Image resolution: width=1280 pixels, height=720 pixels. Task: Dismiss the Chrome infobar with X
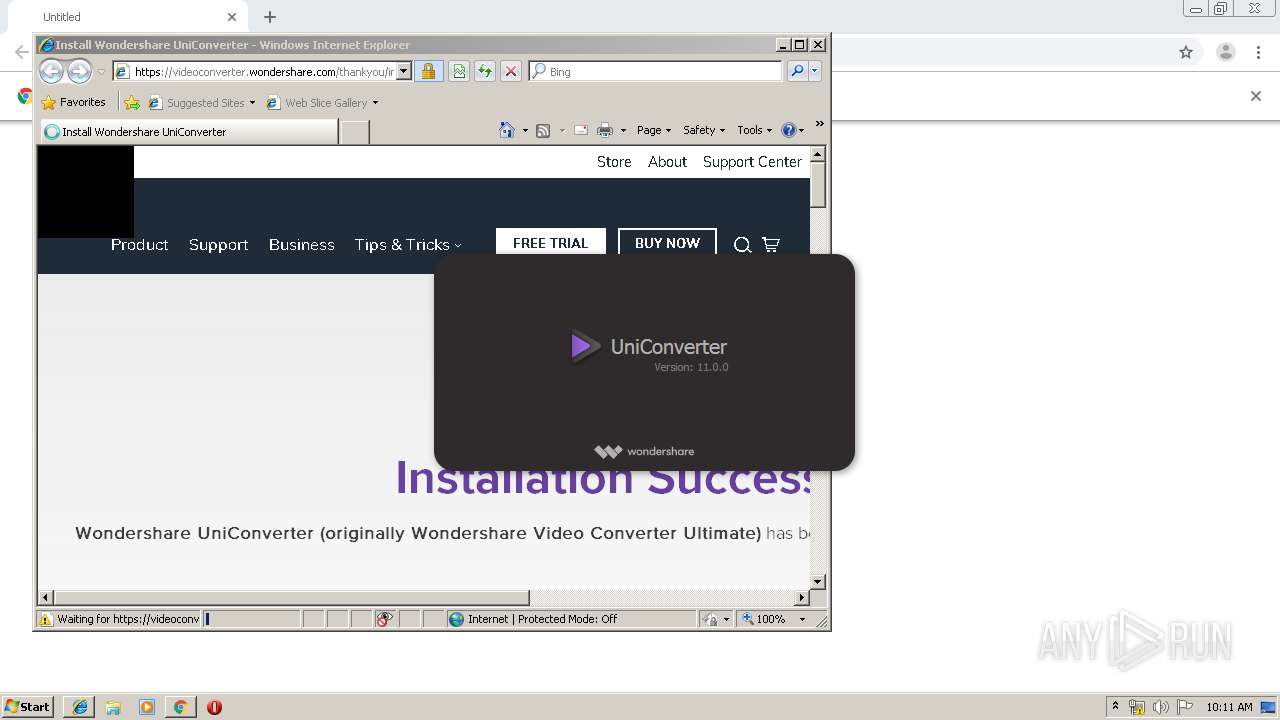(1256, 96)
